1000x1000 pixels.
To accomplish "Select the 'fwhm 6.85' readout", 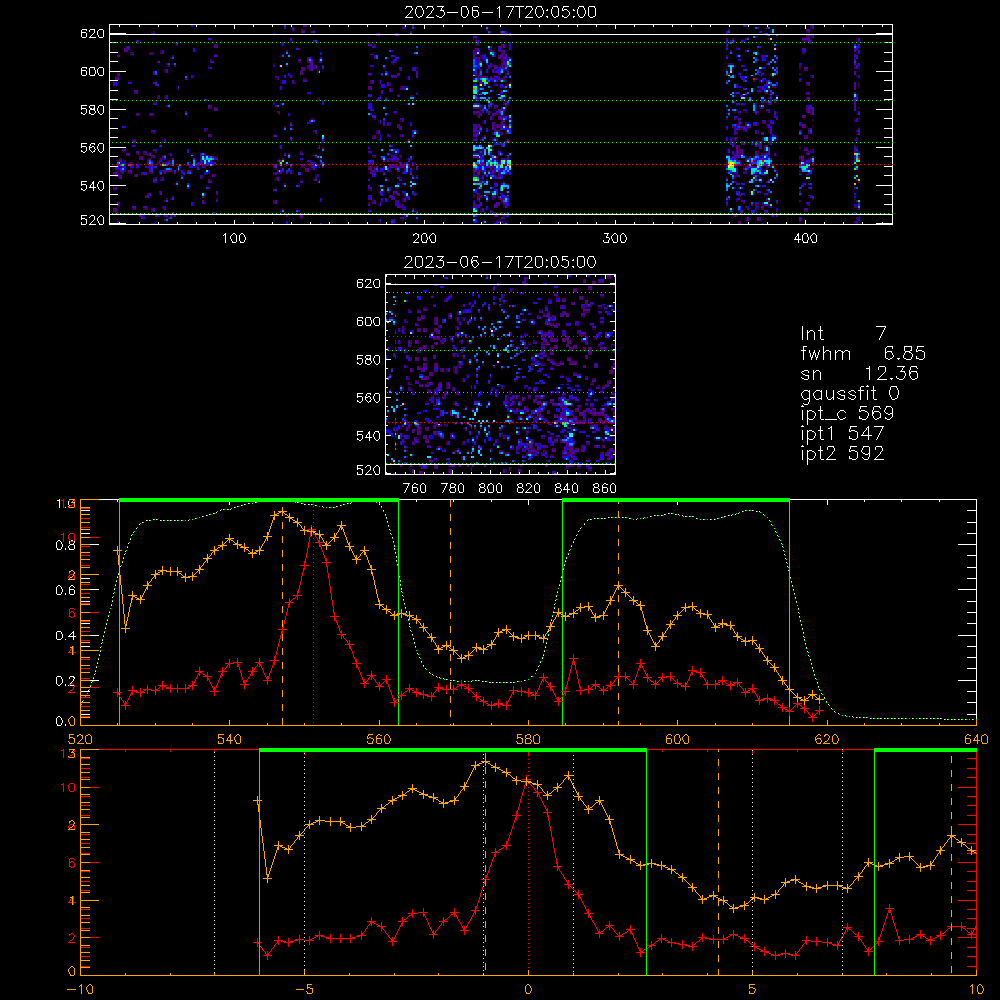I will (863, 353).
